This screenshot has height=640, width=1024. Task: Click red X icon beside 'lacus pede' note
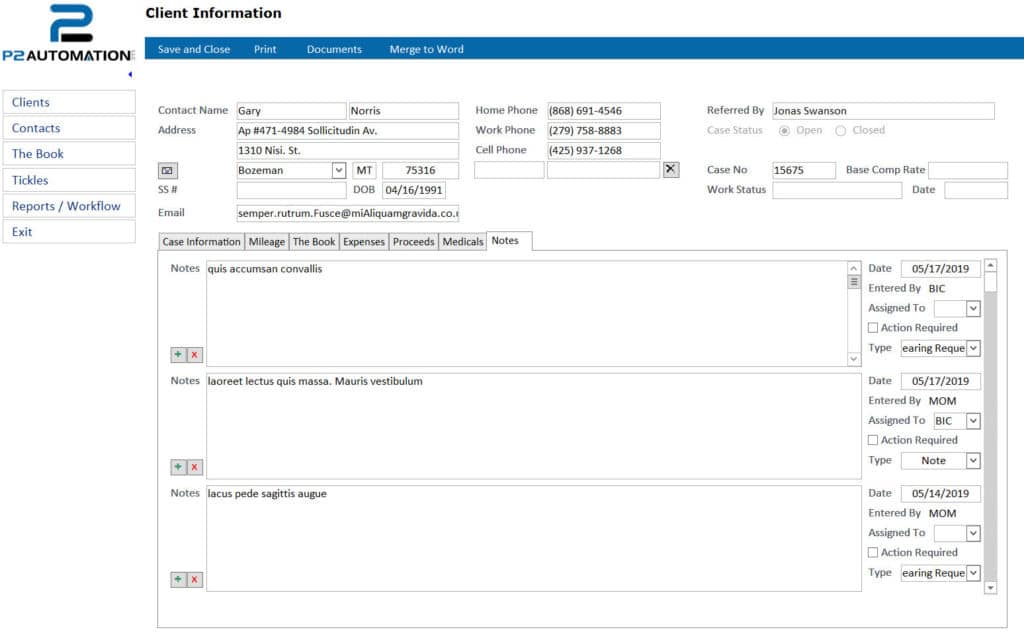tap(195, 579)
